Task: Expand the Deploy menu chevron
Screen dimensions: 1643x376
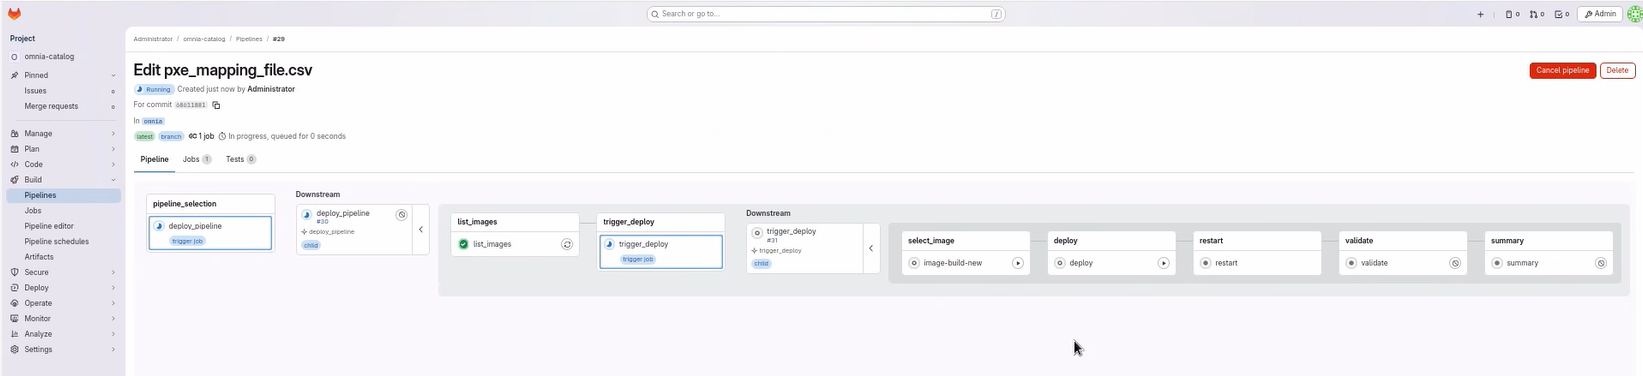Action: tap(113, 287)
